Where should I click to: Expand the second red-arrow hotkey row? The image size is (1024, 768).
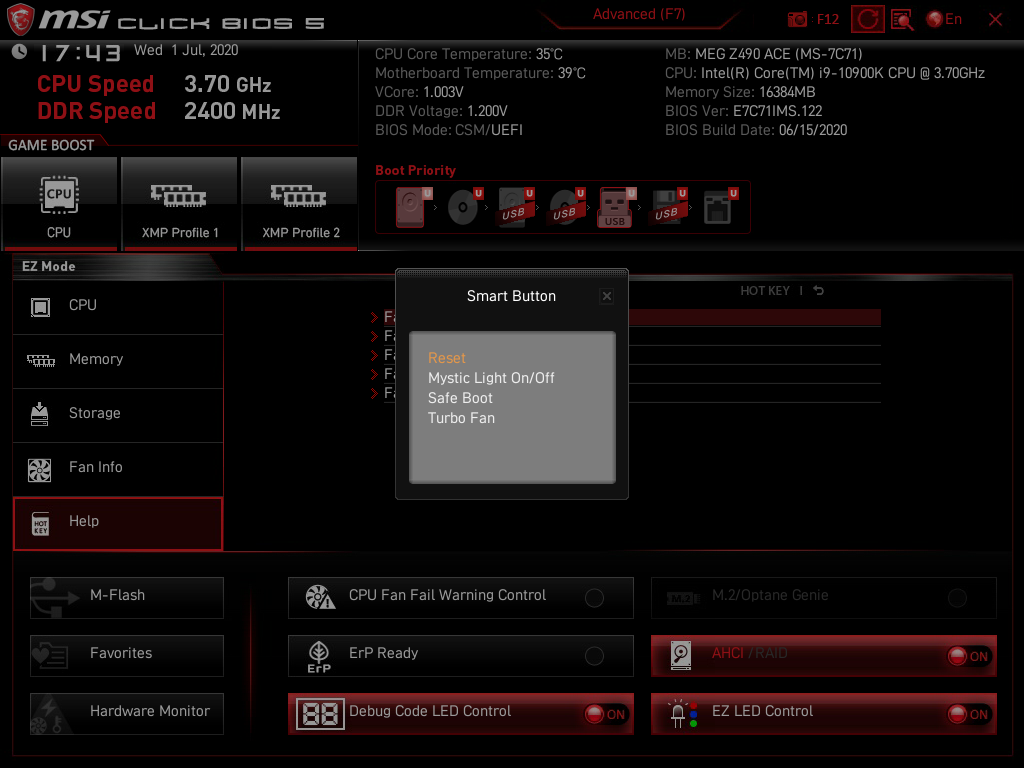pyautogui.click(x=374, y=336)
